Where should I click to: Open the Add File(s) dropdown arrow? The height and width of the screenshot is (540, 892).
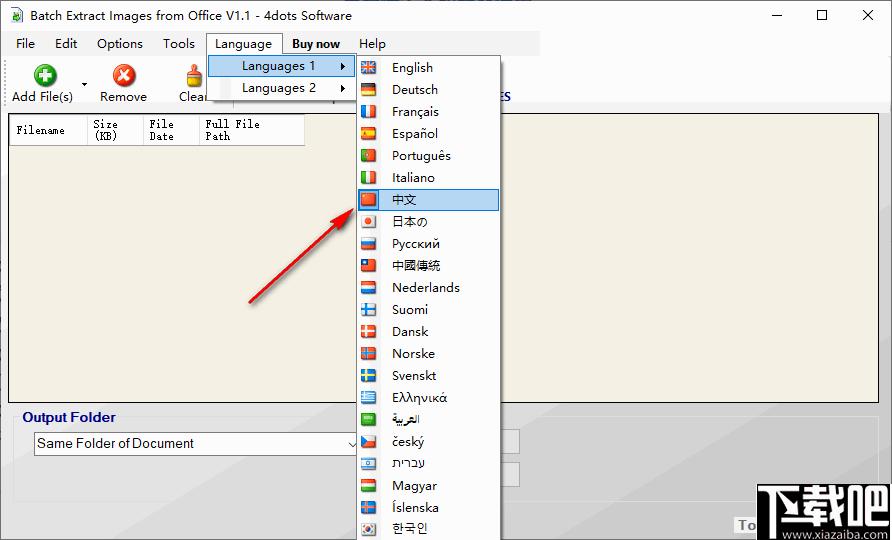click(84, 84)
